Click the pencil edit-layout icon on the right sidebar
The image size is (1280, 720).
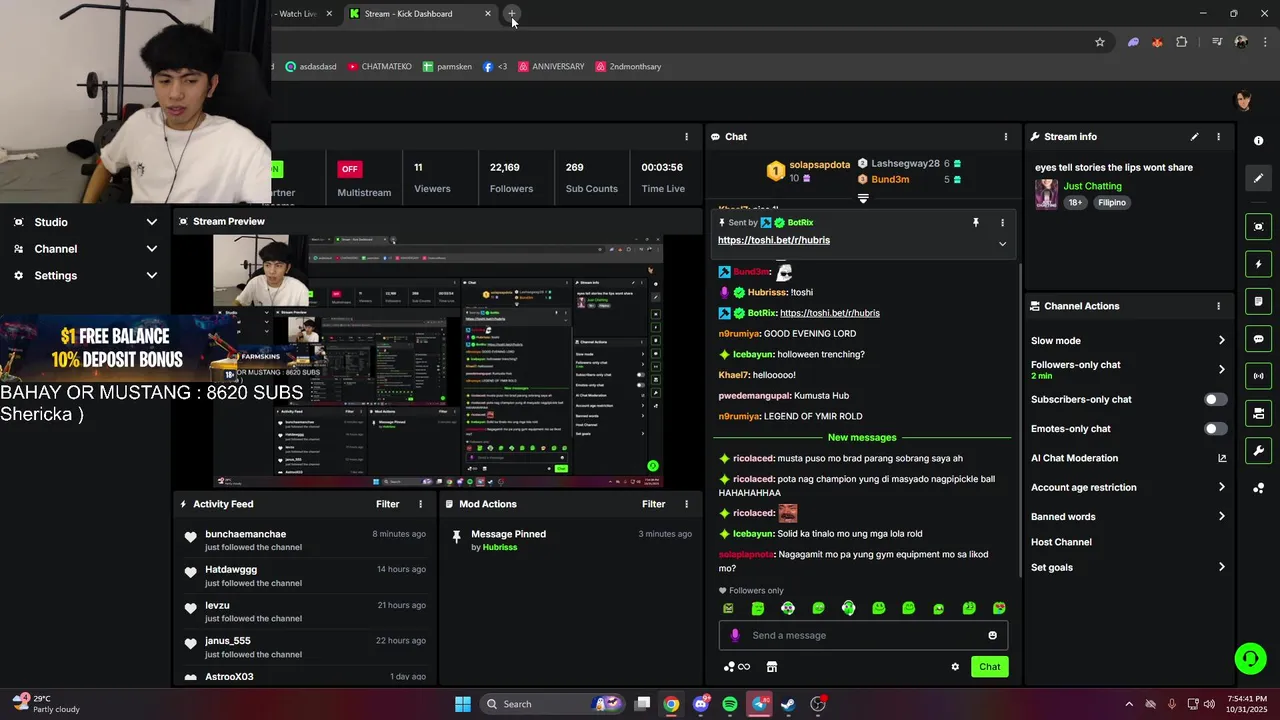point(1259,178)
